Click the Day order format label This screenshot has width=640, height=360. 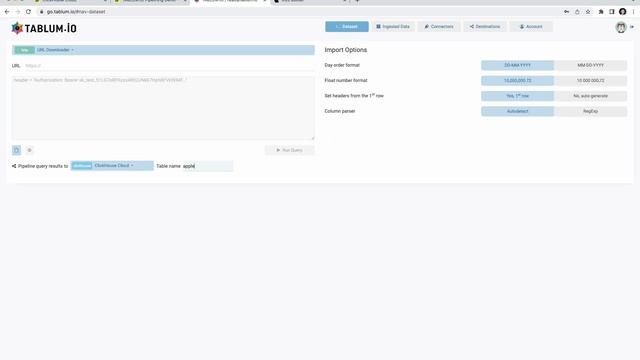click(x=342, y=65)
